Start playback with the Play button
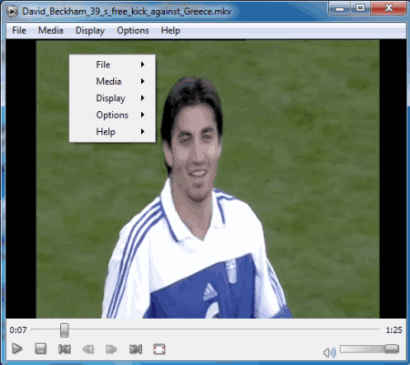Screen dimensions: 410x365 click(x=17, y=349)
